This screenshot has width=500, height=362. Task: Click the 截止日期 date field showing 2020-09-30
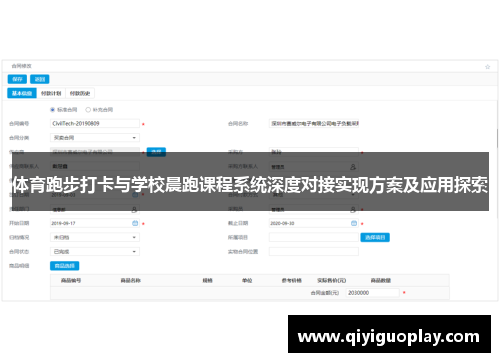314,223
